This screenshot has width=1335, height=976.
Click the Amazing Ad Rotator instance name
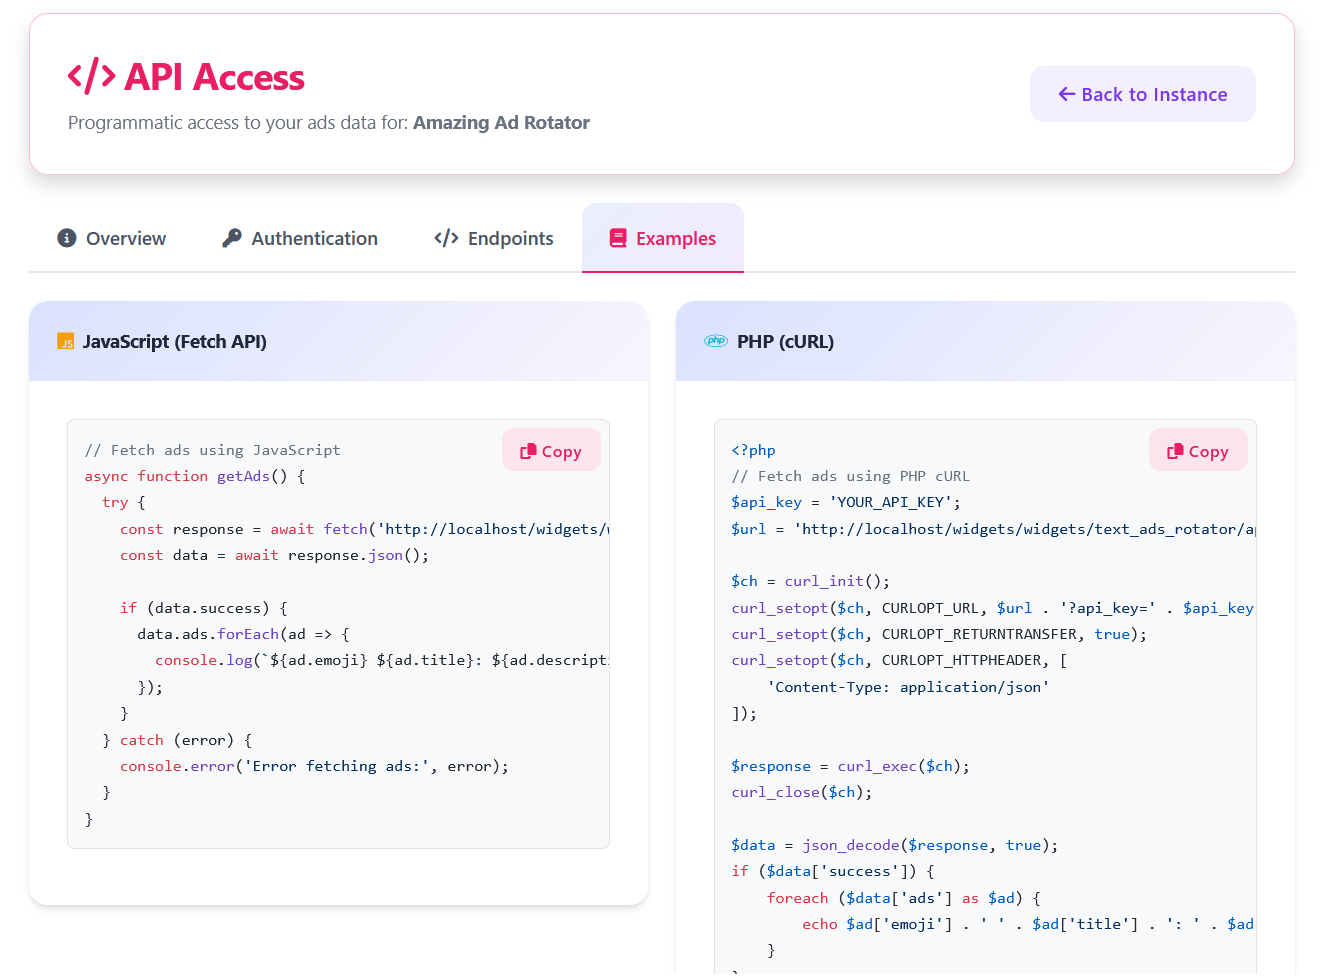pos(501,122)
